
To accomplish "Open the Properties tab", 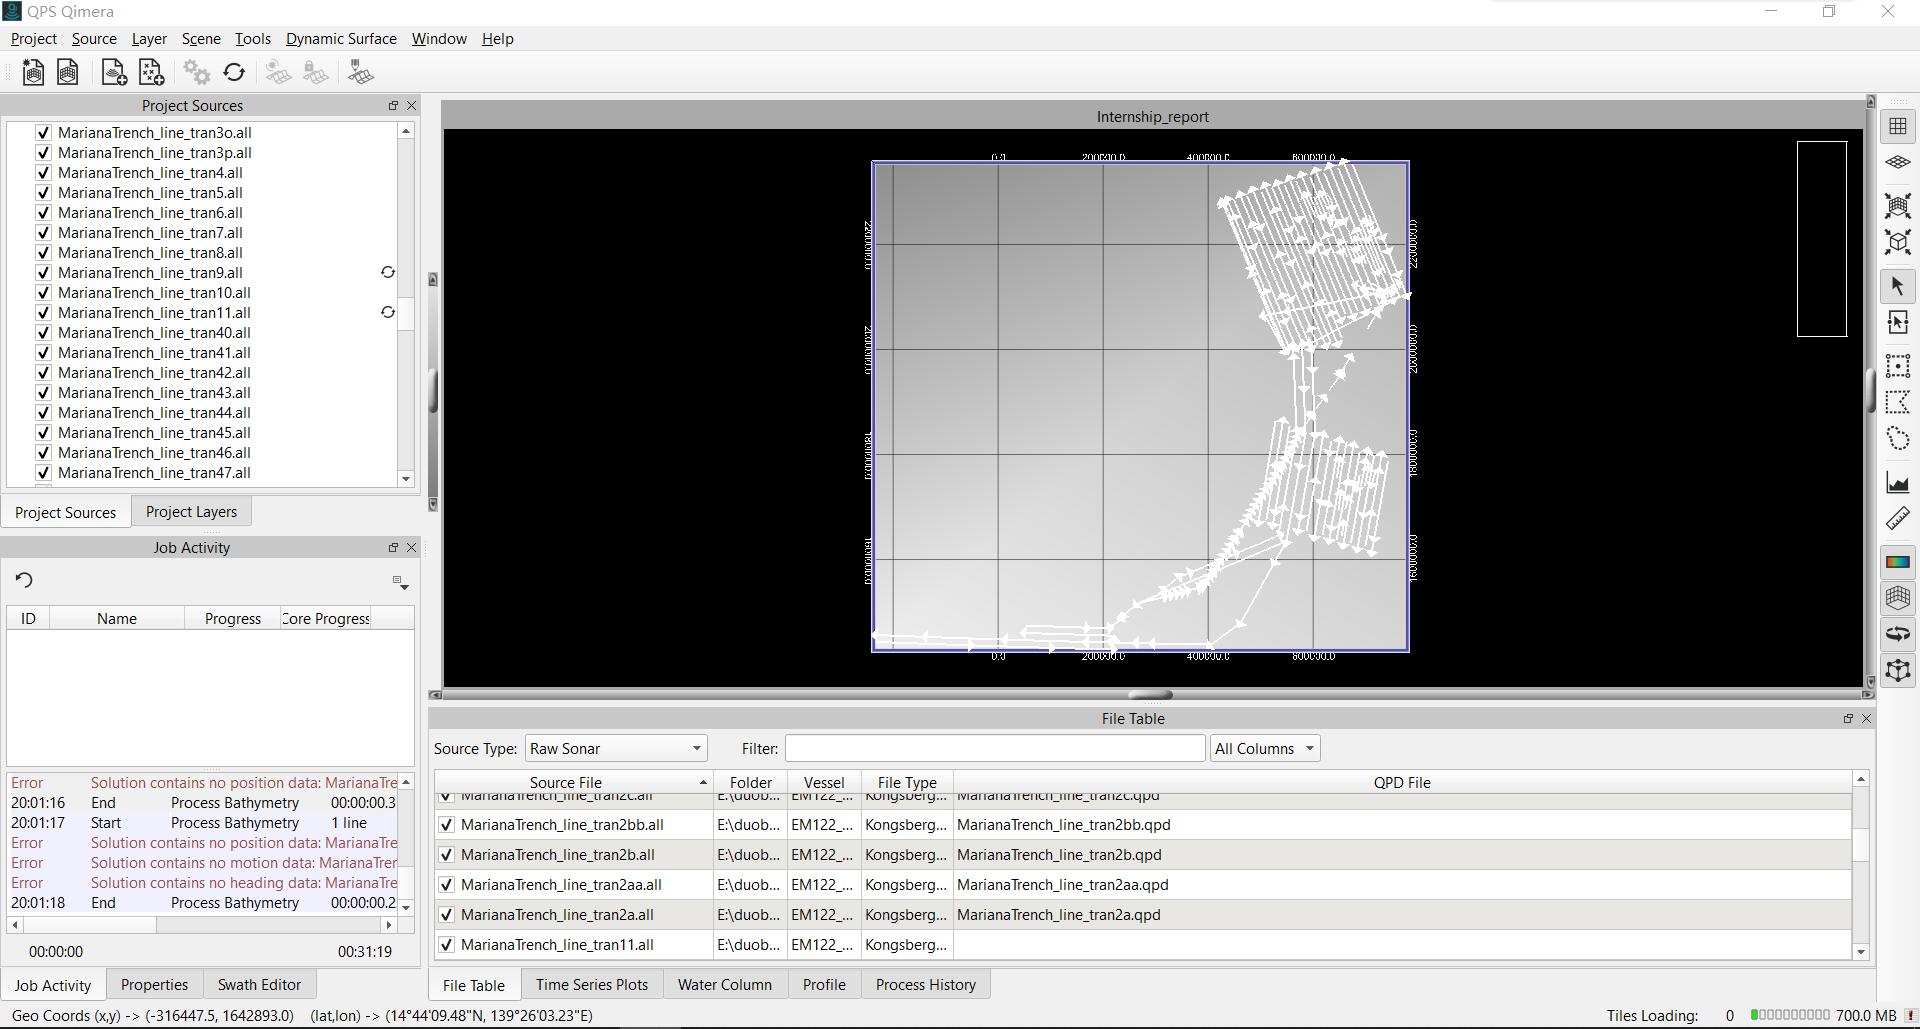I will [154, 985].
